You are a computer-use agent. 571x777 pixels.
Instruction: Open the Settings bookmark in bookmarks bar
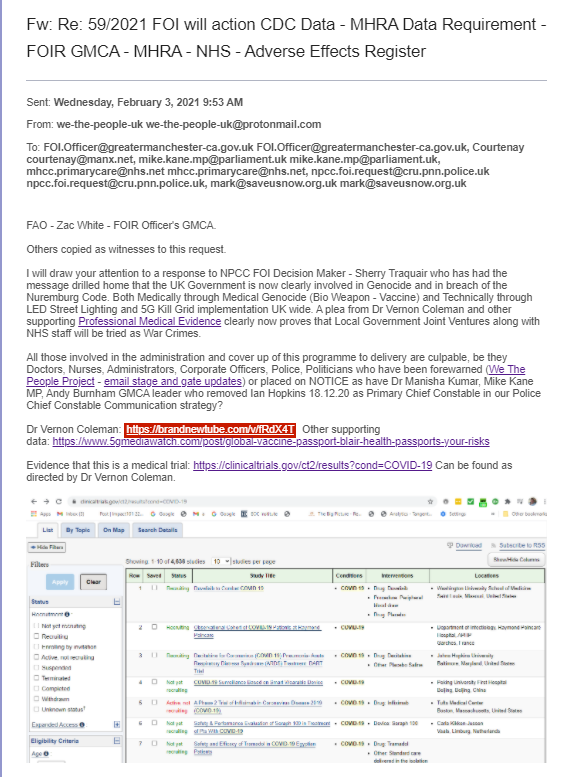click(454, 514)
